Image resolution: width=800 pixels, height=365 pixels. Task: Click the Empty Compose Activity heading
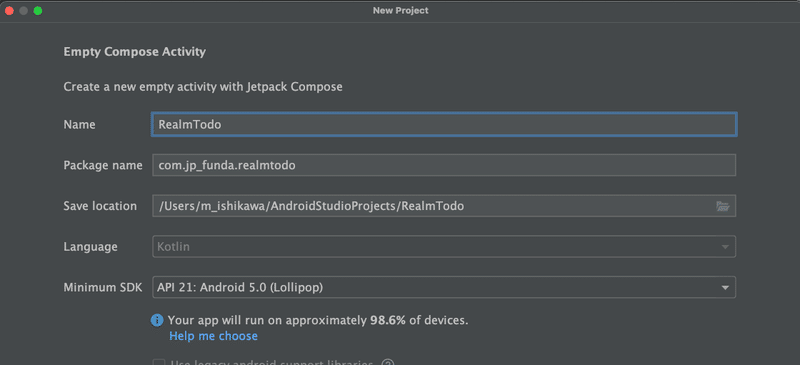pos(135,52)
